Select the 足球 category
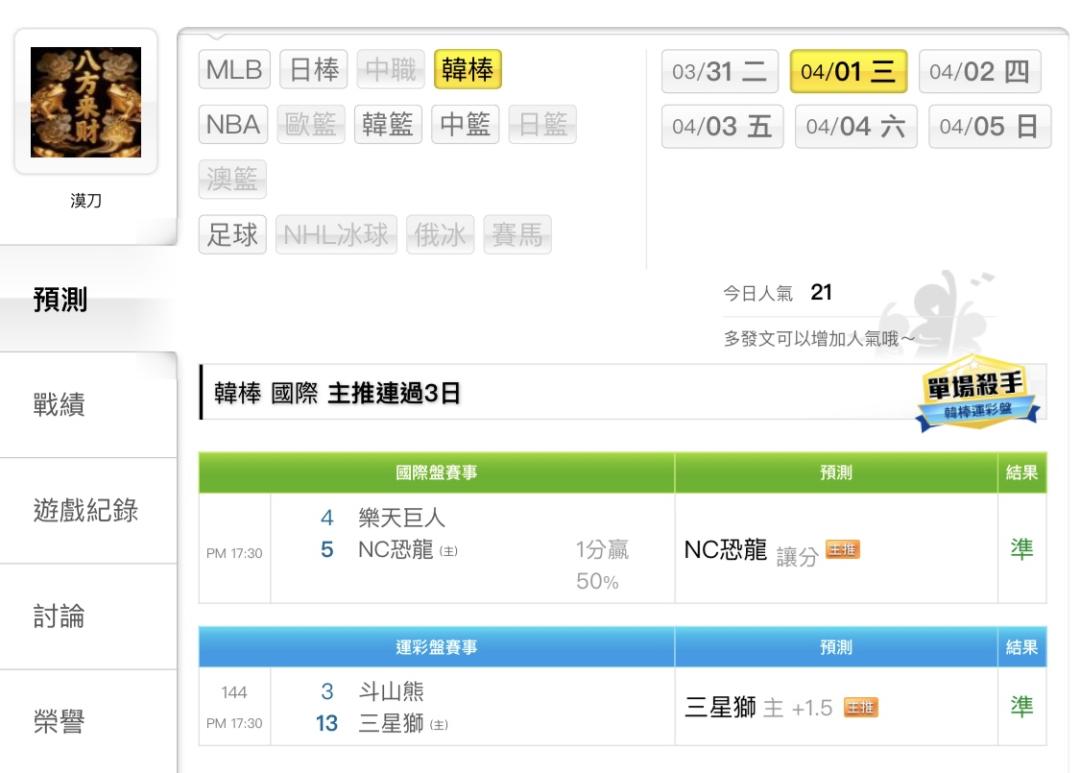The image size is (1080, 773). (x=233, y=235)
